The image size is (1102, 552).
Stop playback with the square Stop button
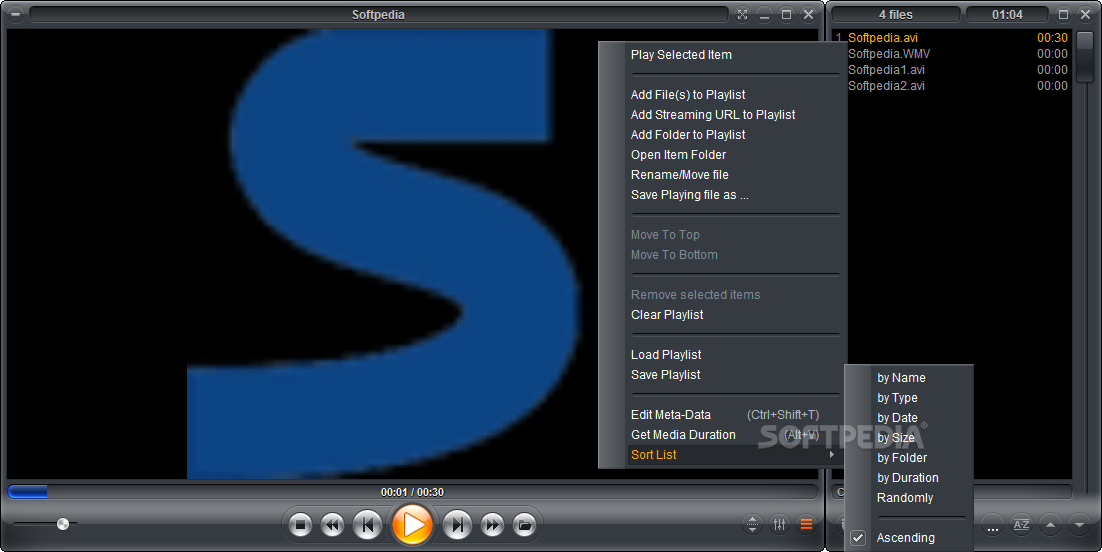pos(300,525)
